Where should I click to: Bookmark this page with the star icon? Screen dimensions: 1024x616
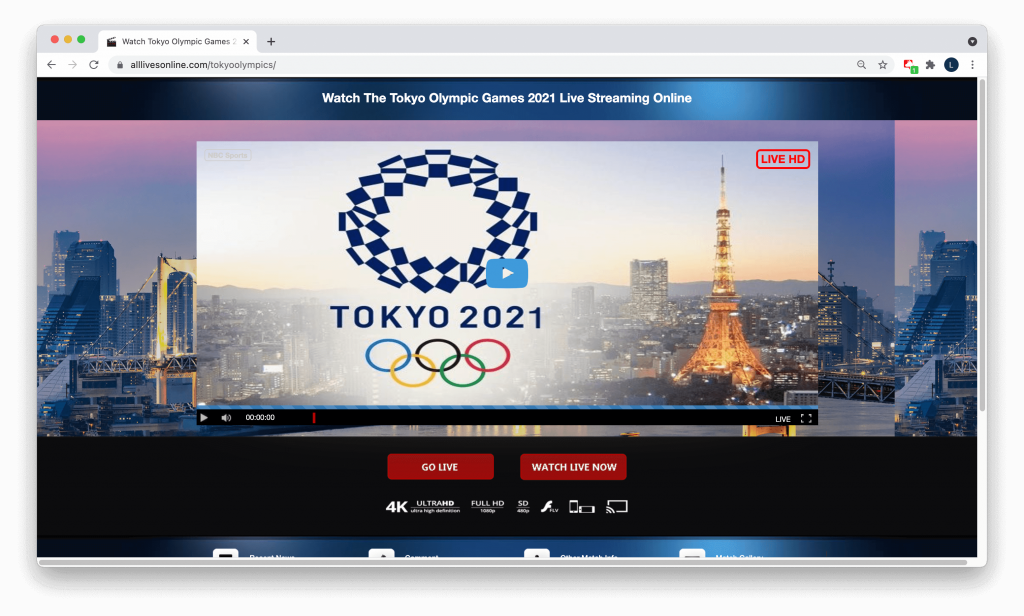click(x=883, y=65)
